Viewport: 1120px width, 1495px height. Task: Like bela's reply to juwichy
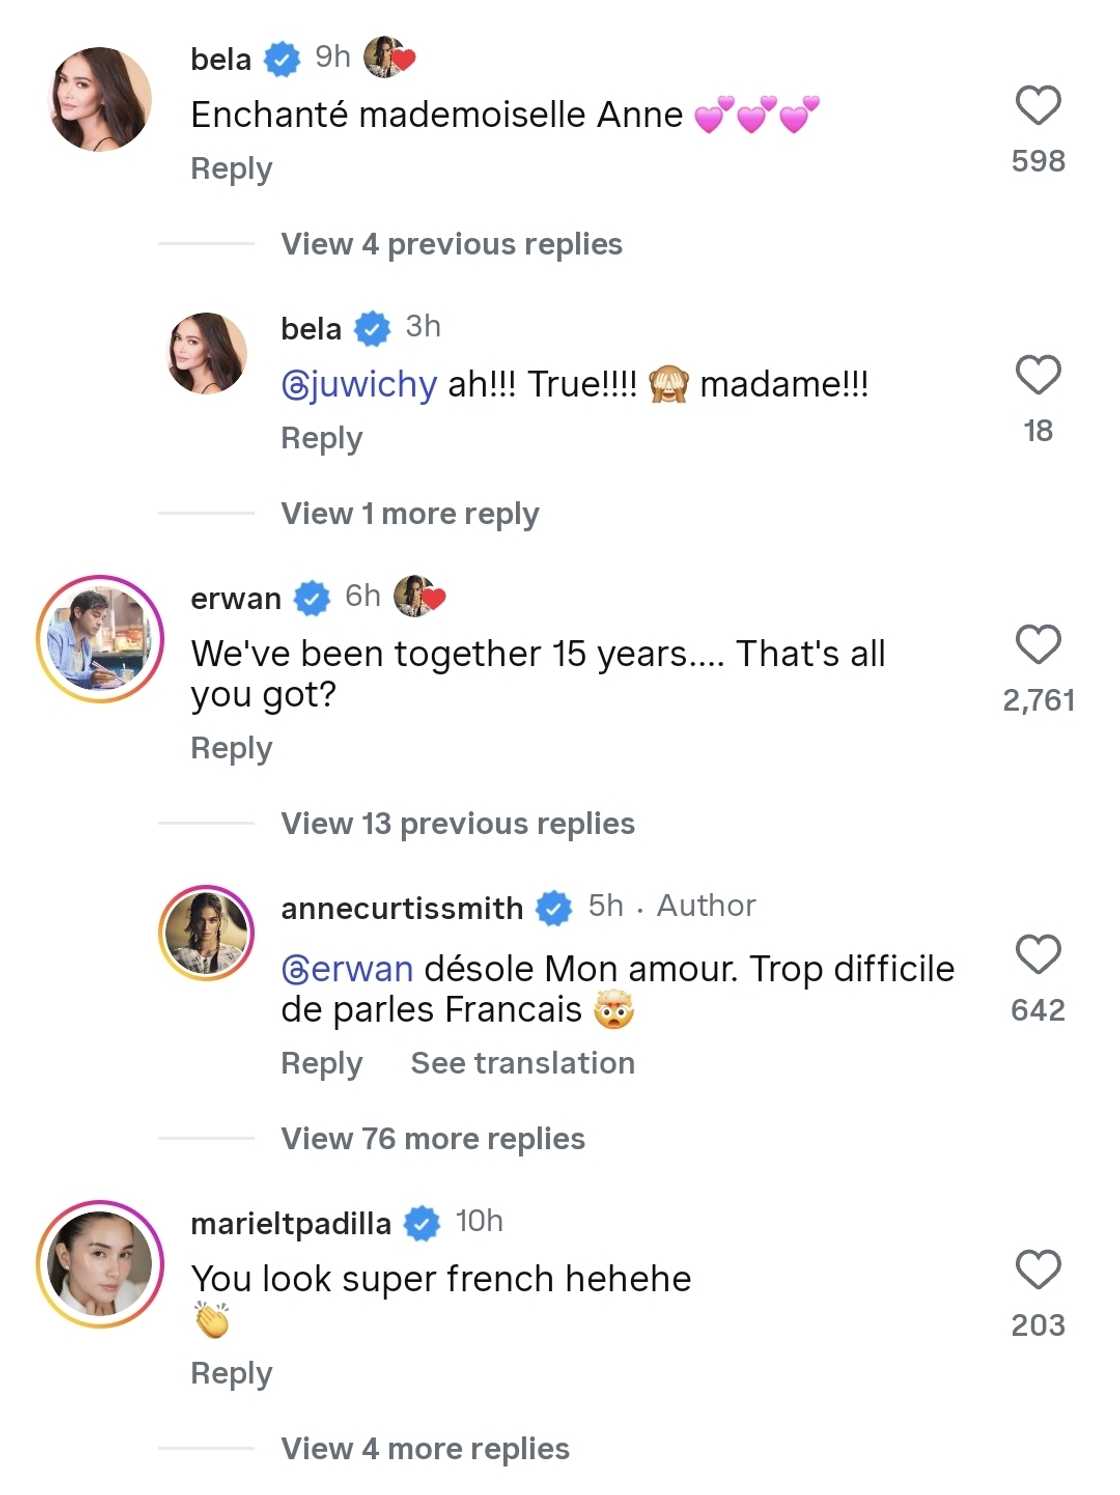point(1037,376)
